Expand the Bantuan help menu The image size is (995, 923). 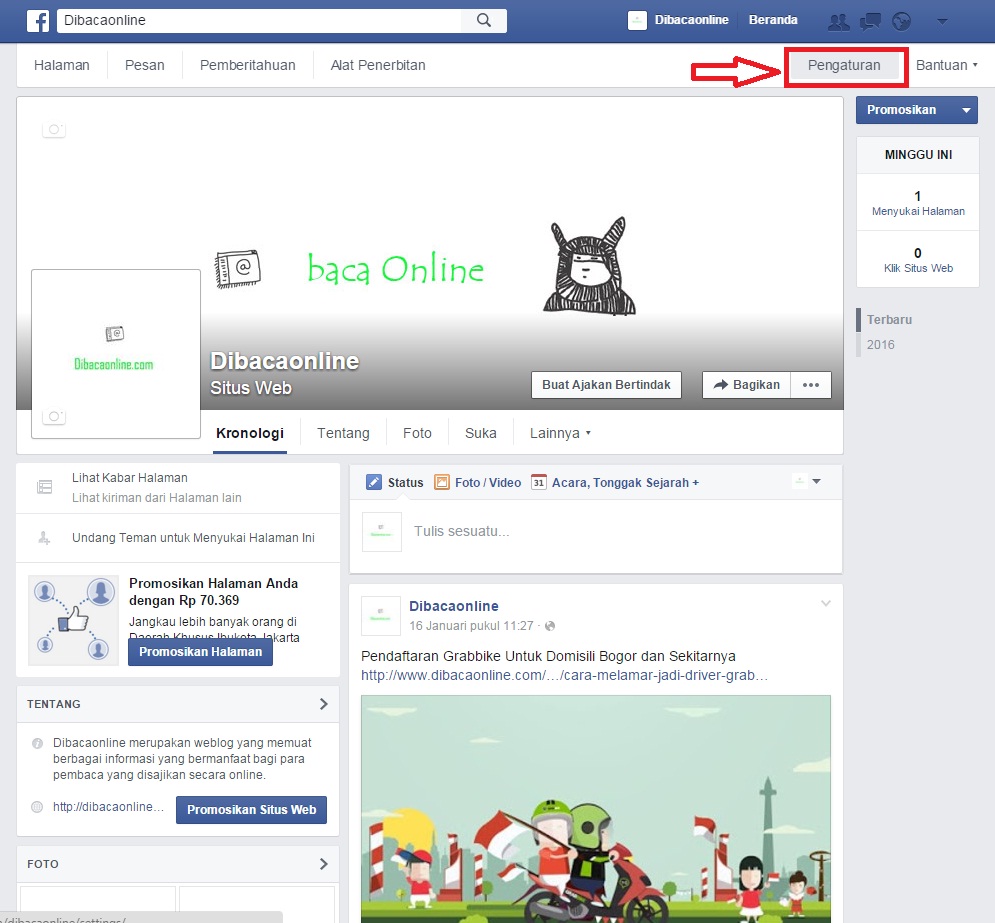point(947,65)
